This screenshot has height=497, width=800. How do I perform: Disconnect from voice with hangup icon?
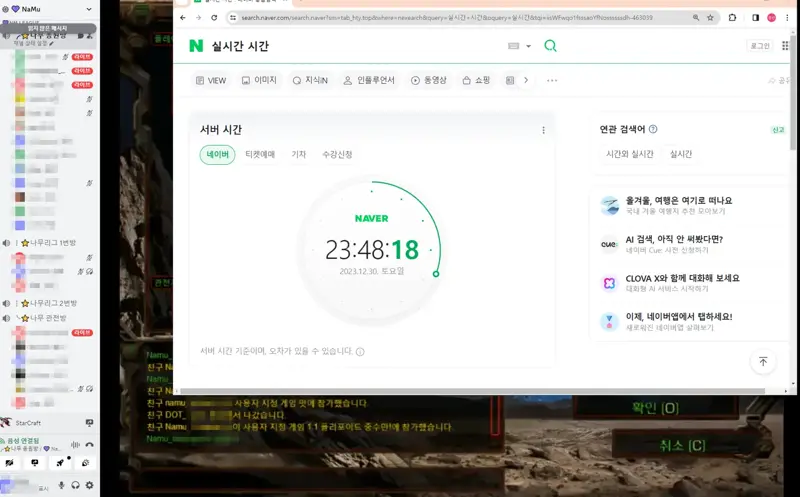pos(89,444)
